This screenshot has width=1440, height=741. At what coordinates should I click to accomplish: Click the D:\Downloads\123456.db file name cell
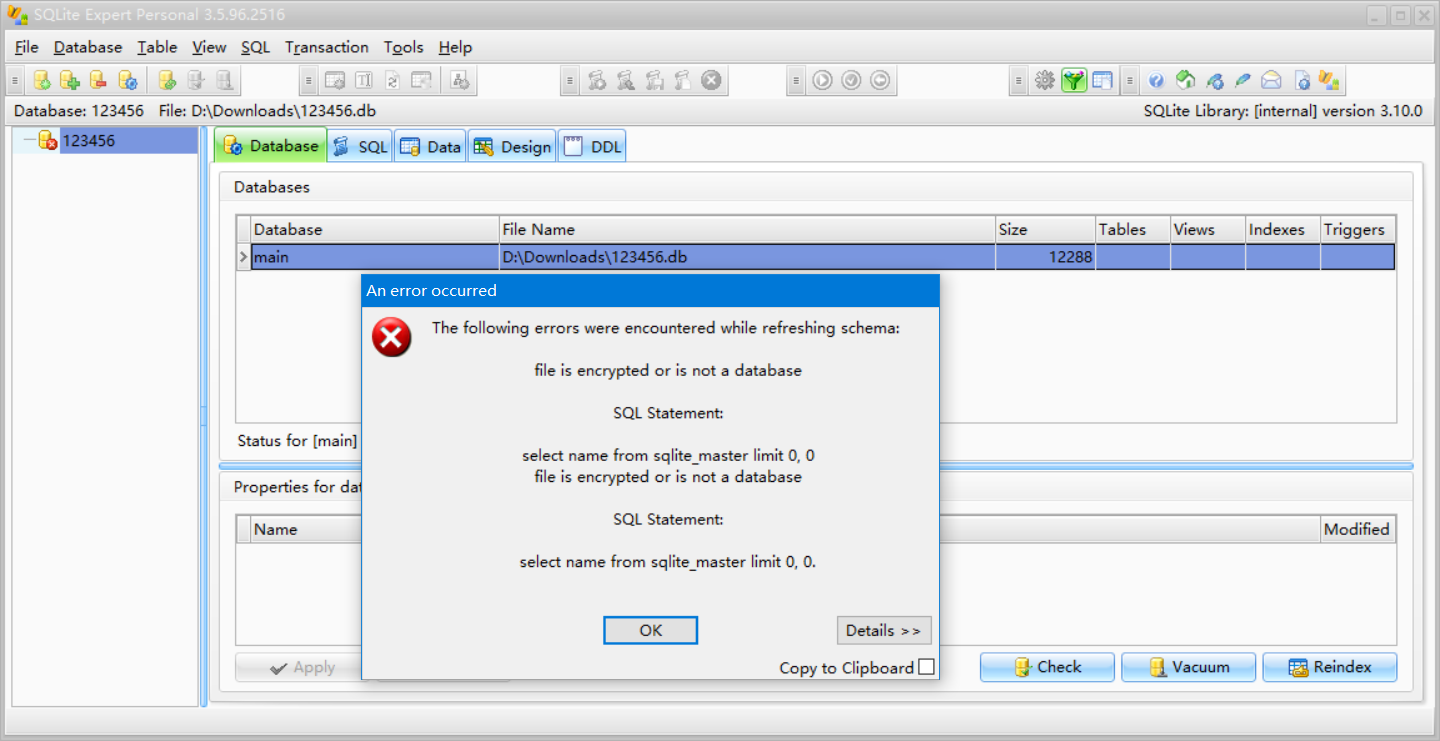pos(747,257)
